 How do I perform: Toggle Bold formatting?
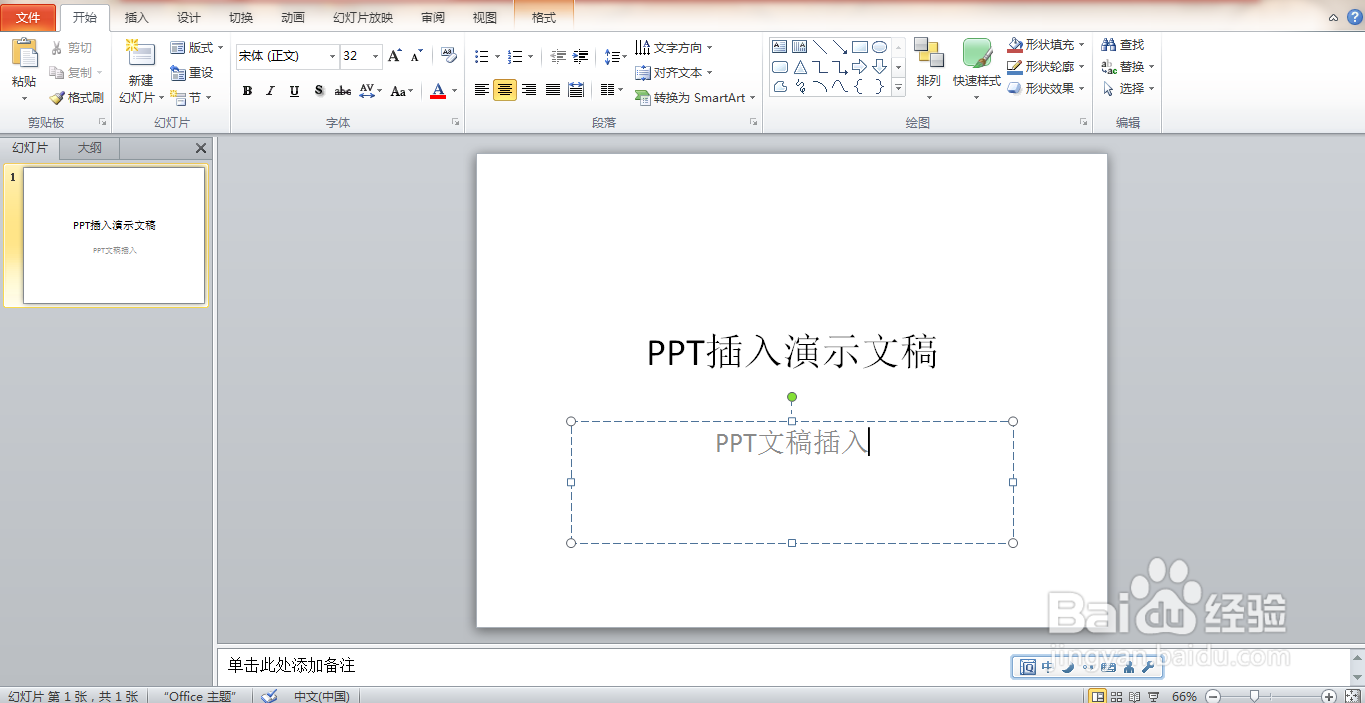[247, 91]
